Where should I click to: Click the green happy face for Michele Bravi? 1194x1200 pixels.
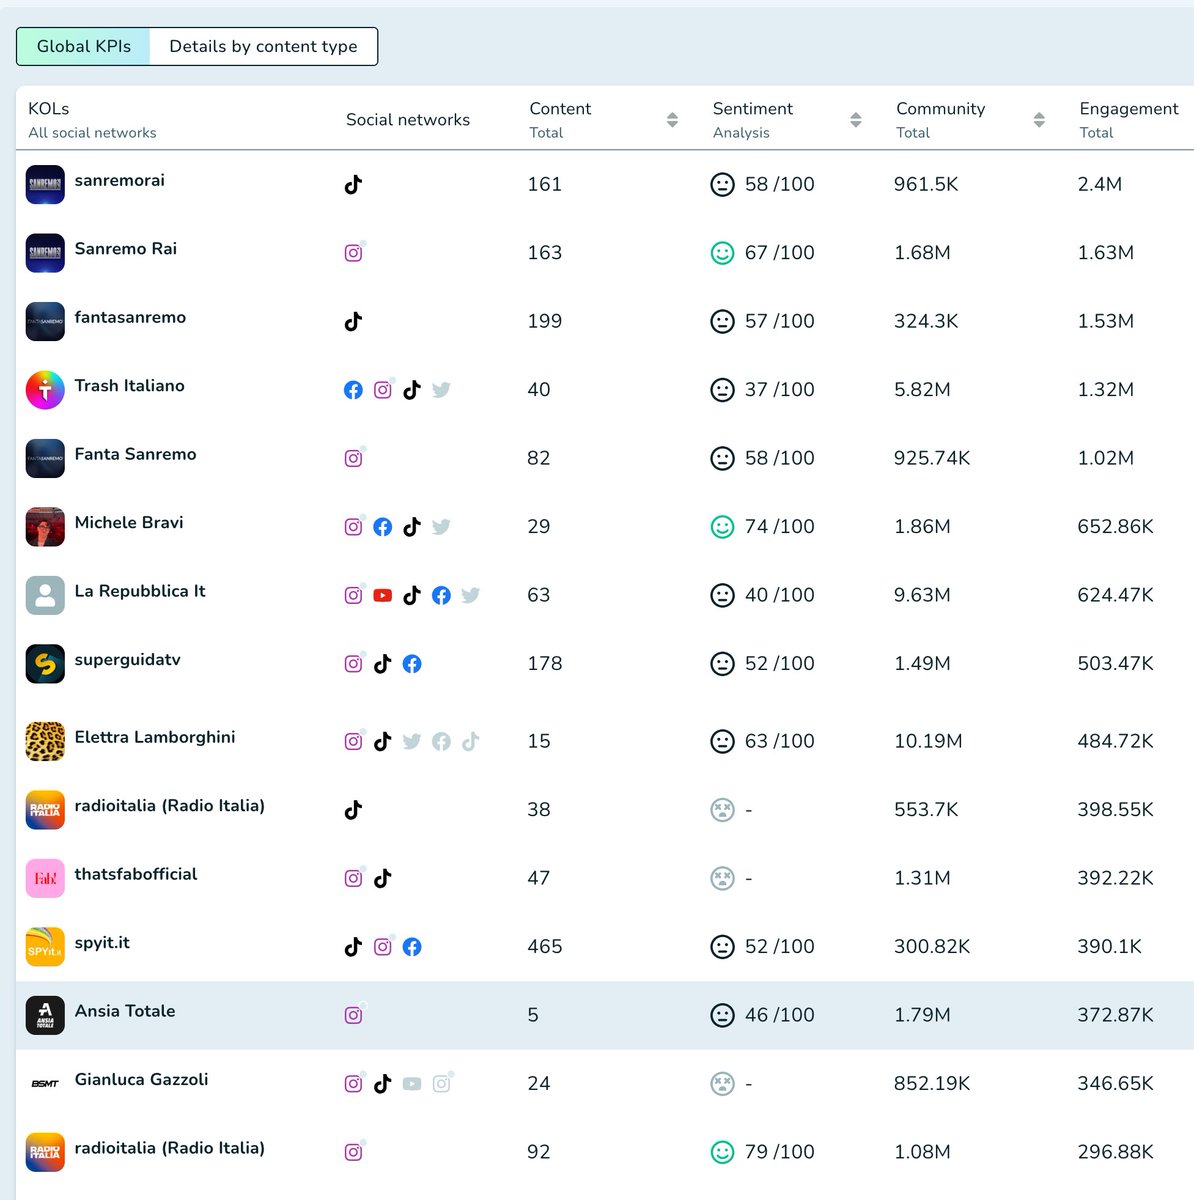coord(722,526)
